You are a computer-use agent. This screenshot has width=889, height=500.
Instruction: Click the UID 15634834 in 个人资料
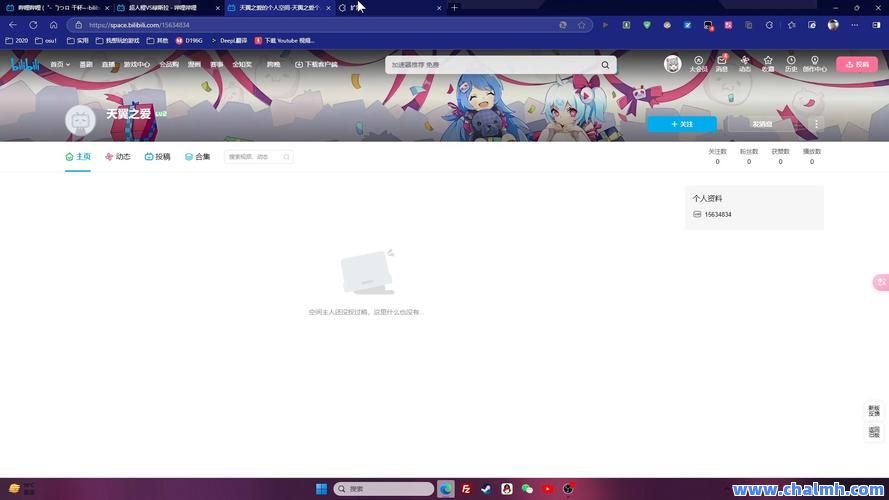pos(718,214)
